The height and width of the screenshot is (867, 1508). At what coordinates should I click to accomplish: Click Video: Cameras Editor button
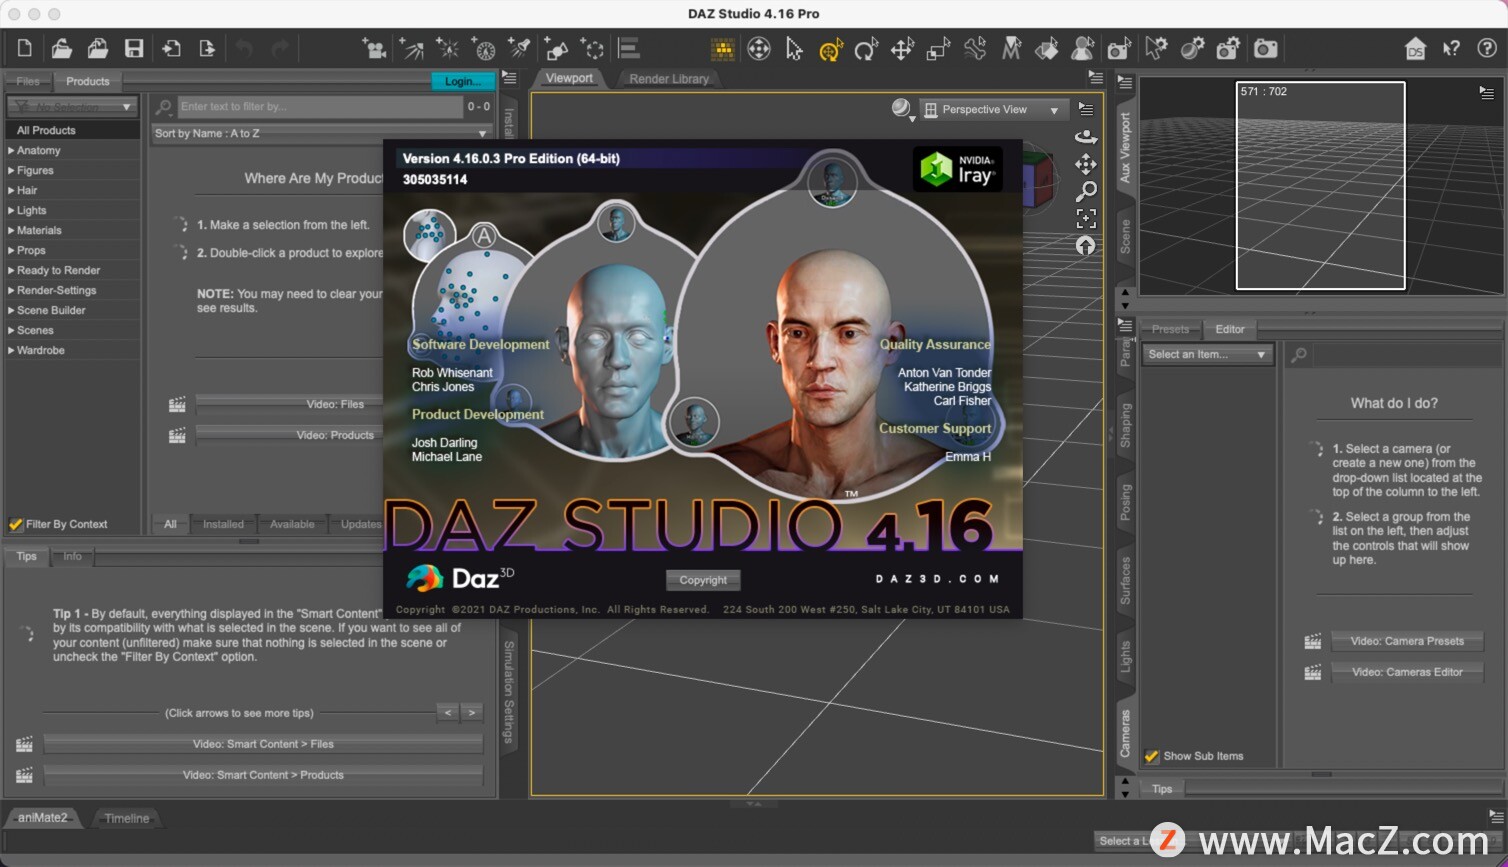[x=1407, y=672]
